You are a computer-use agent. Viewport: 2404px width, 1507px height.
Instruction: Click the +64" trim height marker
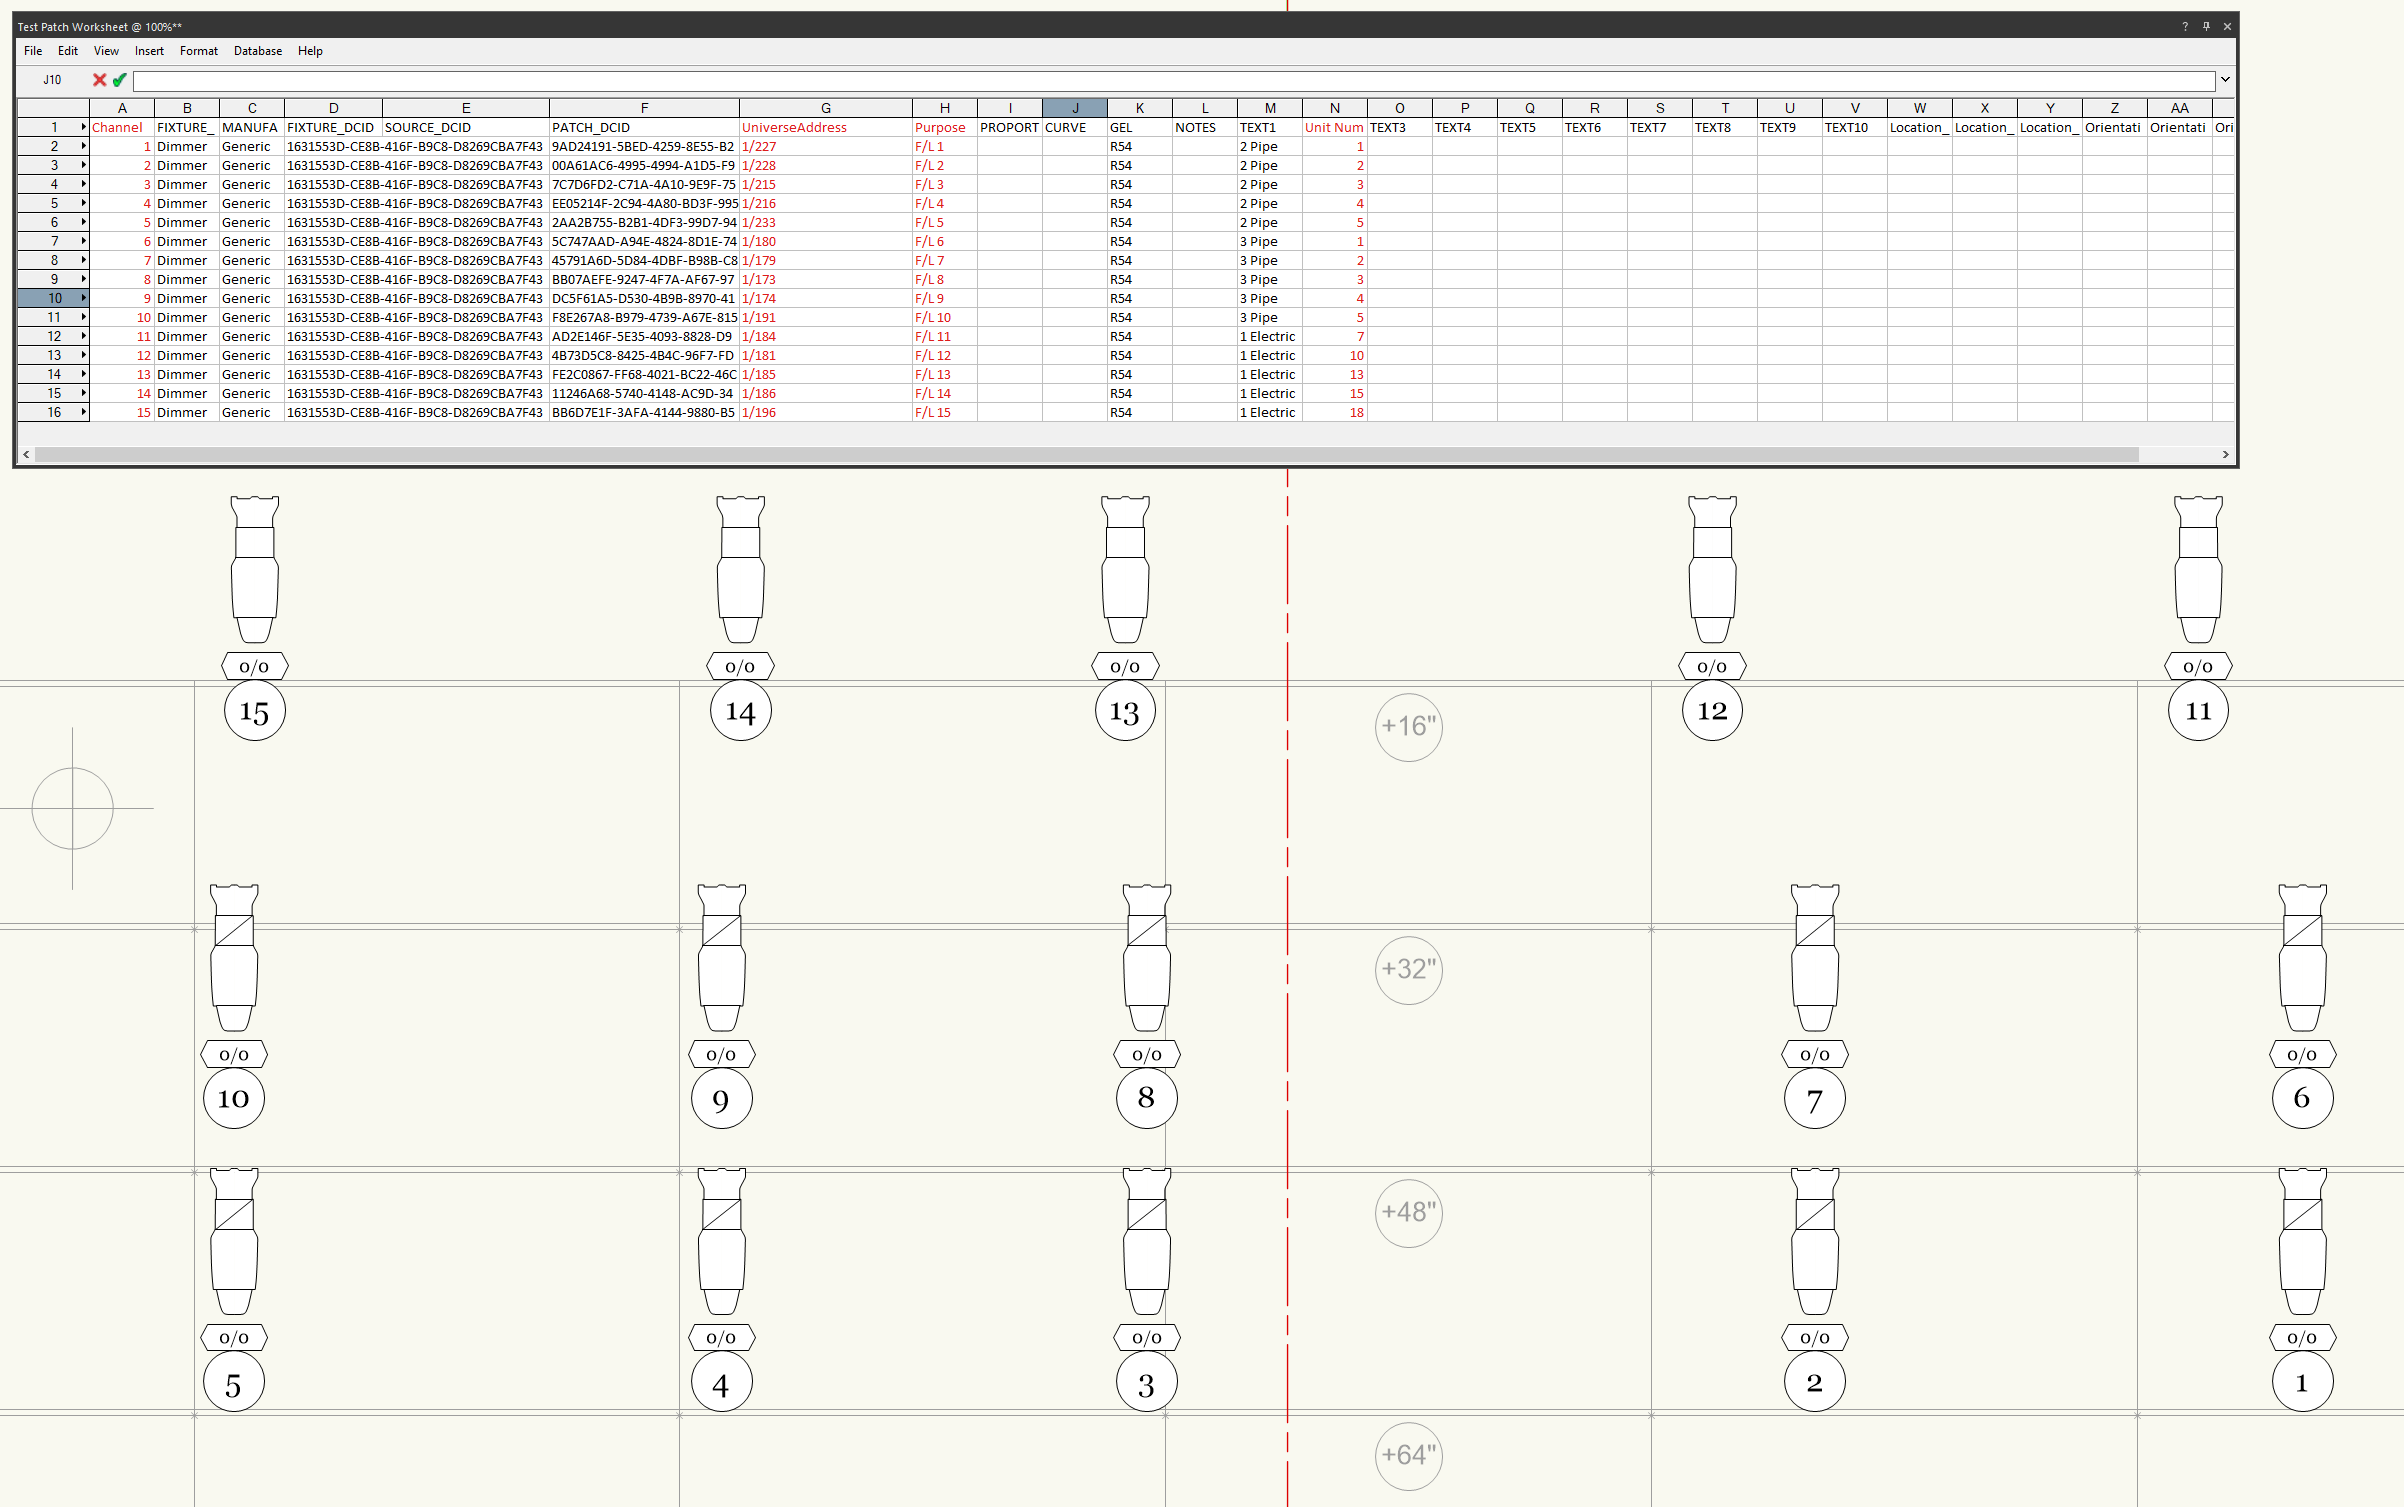pos(1408,1456)
